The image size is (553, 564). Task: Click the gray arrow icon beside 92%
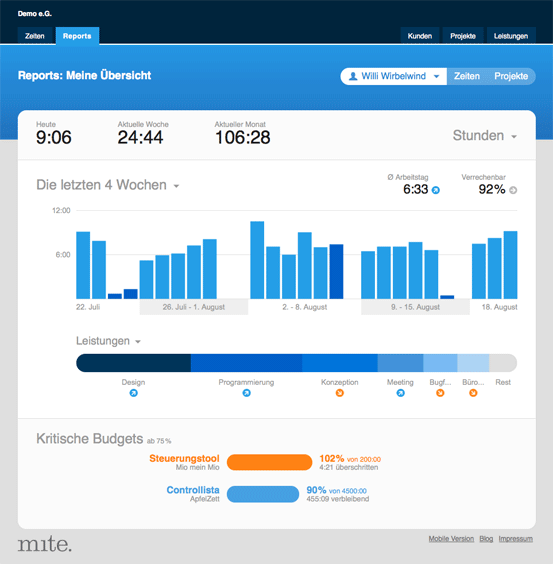click(513, 190)
